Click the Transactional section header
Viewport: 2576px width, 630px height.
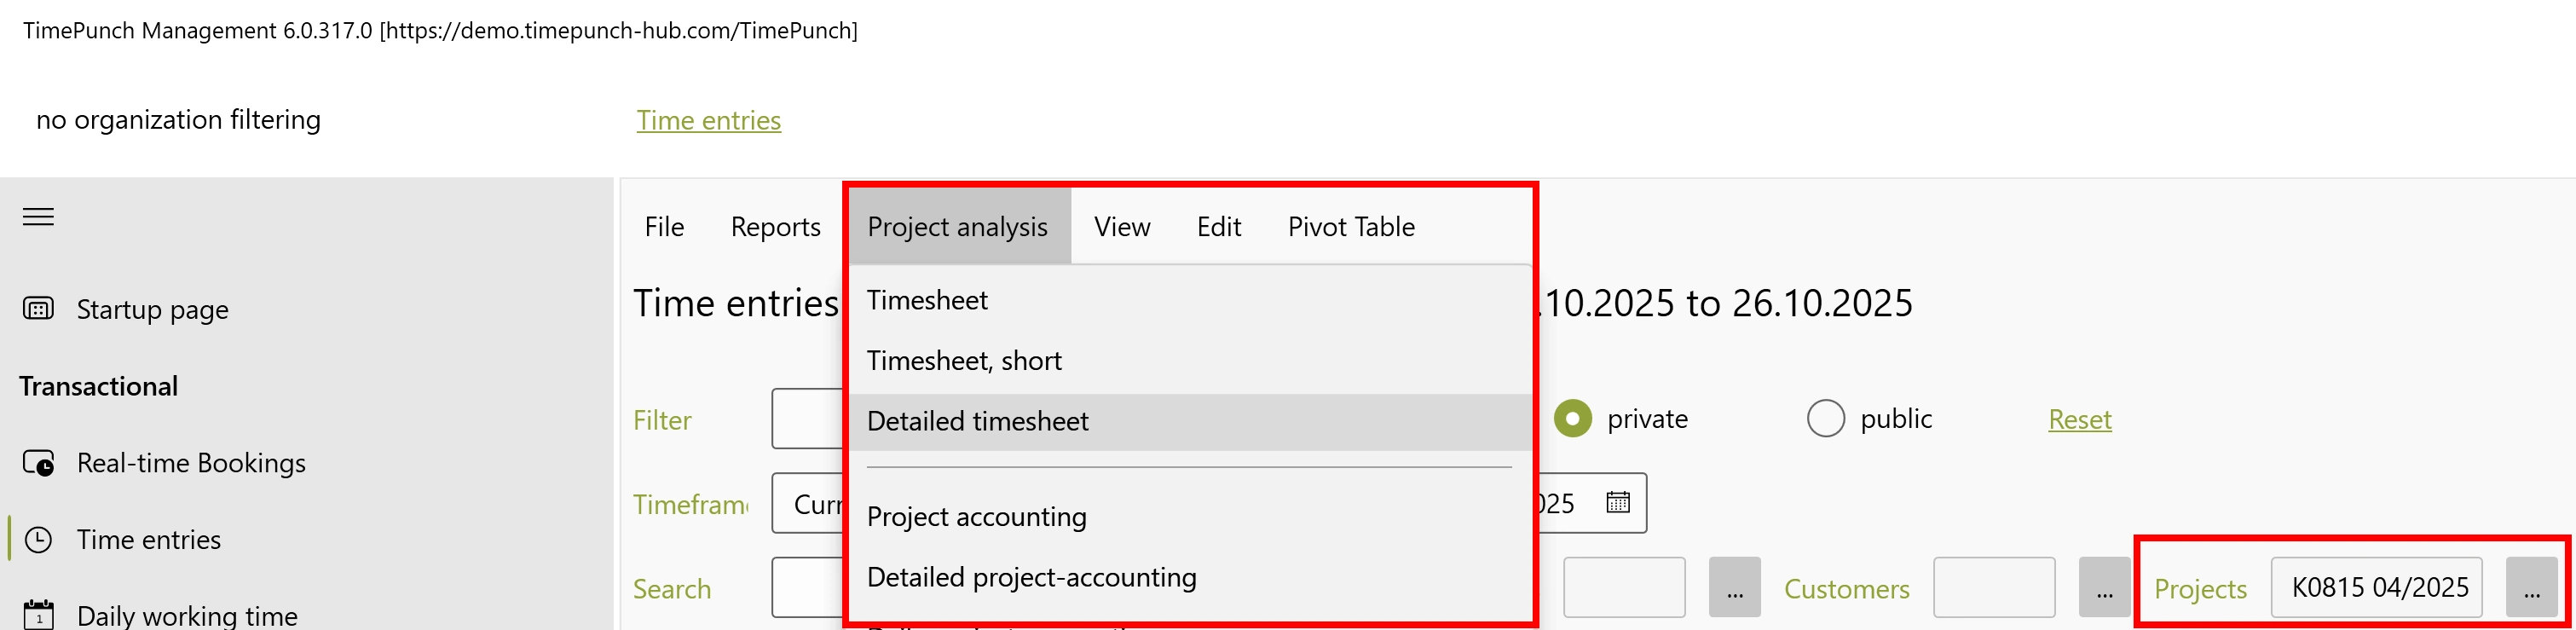(x=98, y=386)
